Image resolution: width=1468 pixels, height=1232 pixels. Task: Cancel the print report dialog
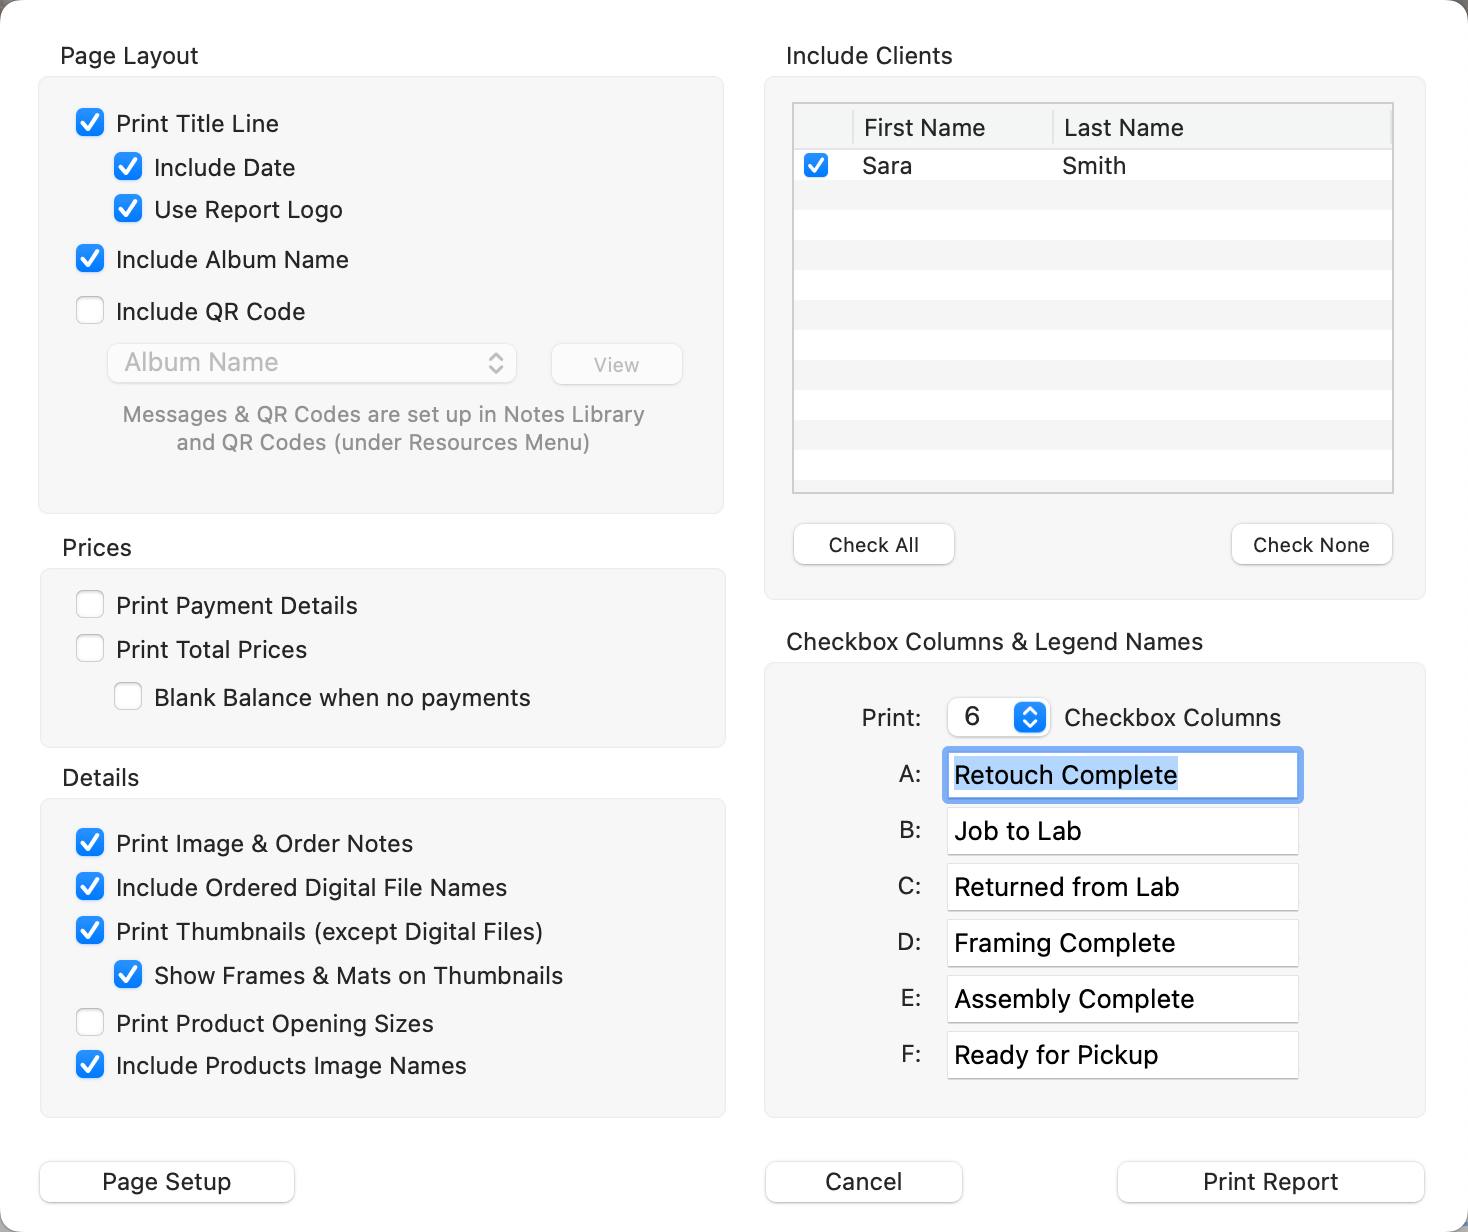[x=863, y=1182]
